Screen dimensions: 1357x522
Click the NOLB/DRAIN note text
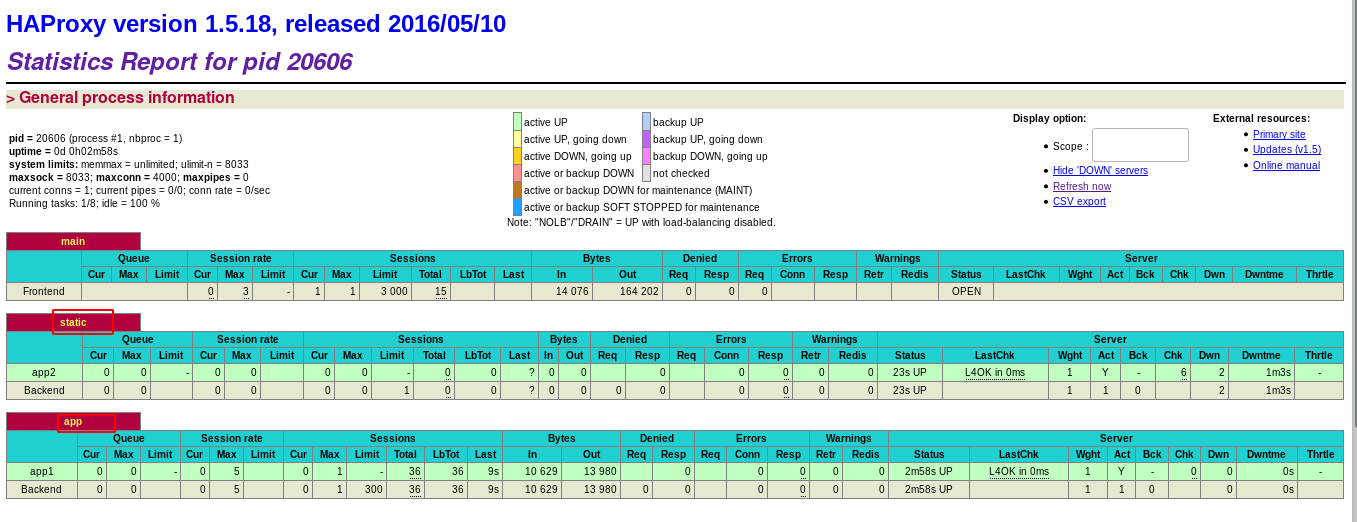tap(641, 222)
